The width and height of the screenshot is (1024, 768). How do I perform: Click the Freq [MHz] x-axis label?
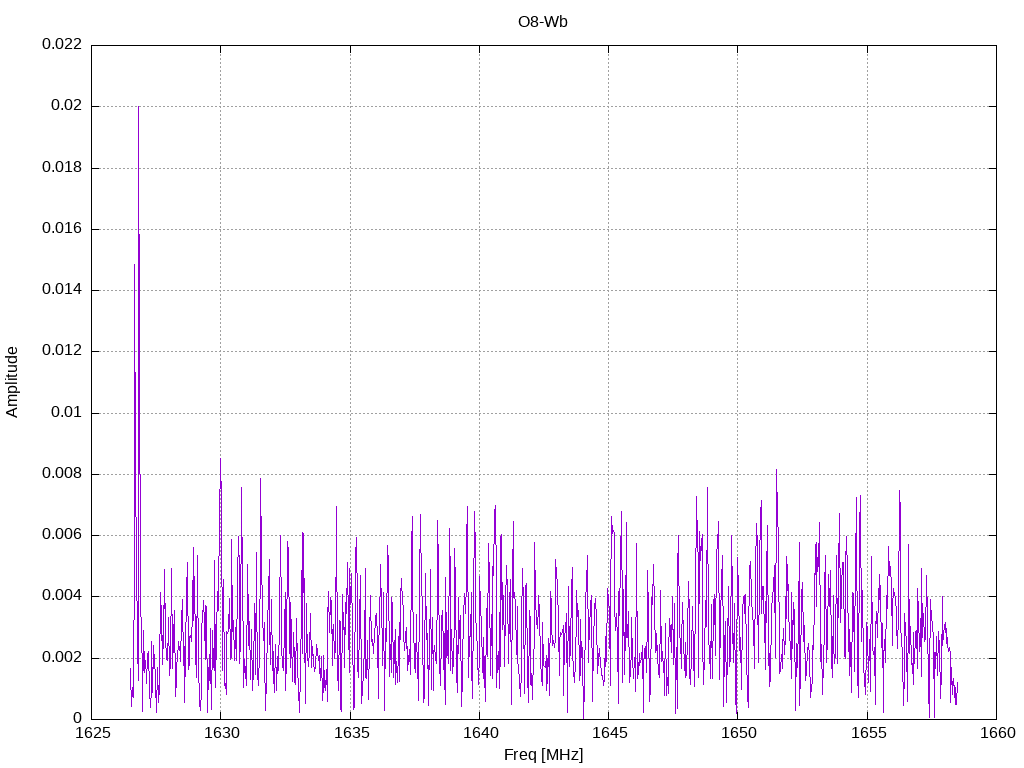click(543, 755)
